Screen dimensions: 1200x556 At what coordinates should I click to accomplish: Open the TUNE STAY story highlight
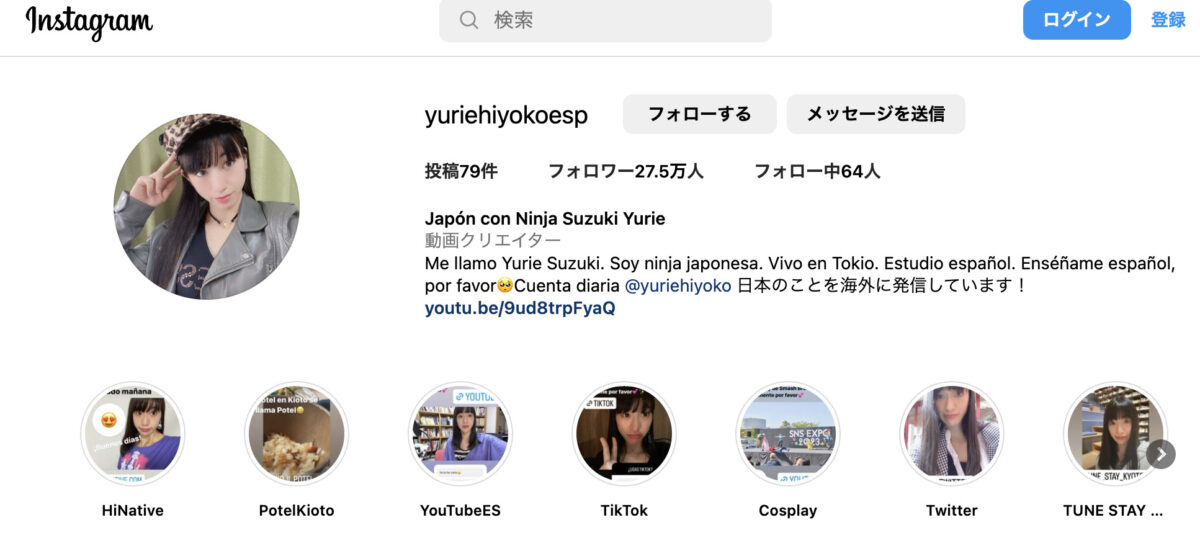pyautogui.click(x=1113, y=433)
